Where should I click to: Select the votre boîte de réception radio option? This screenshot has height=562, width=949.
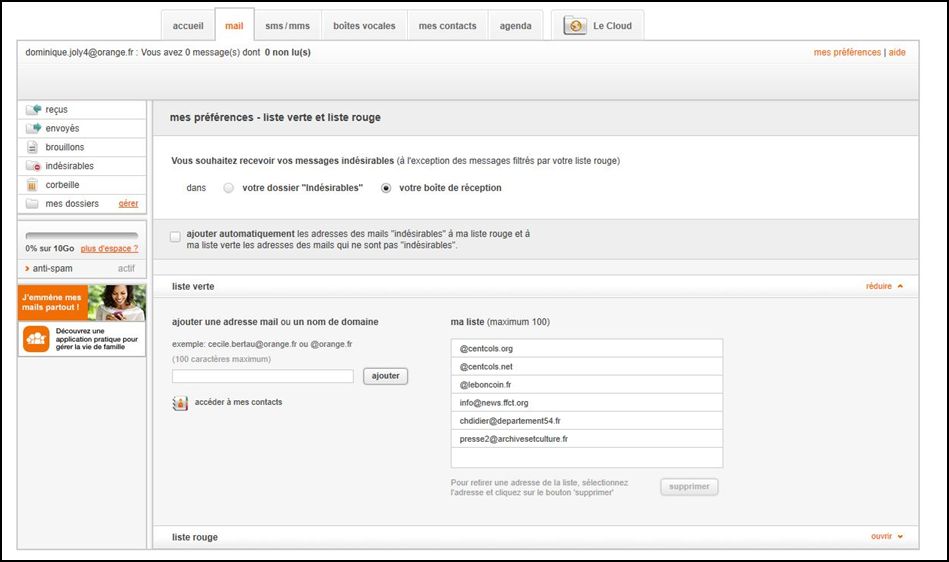[x=386, y=188]
